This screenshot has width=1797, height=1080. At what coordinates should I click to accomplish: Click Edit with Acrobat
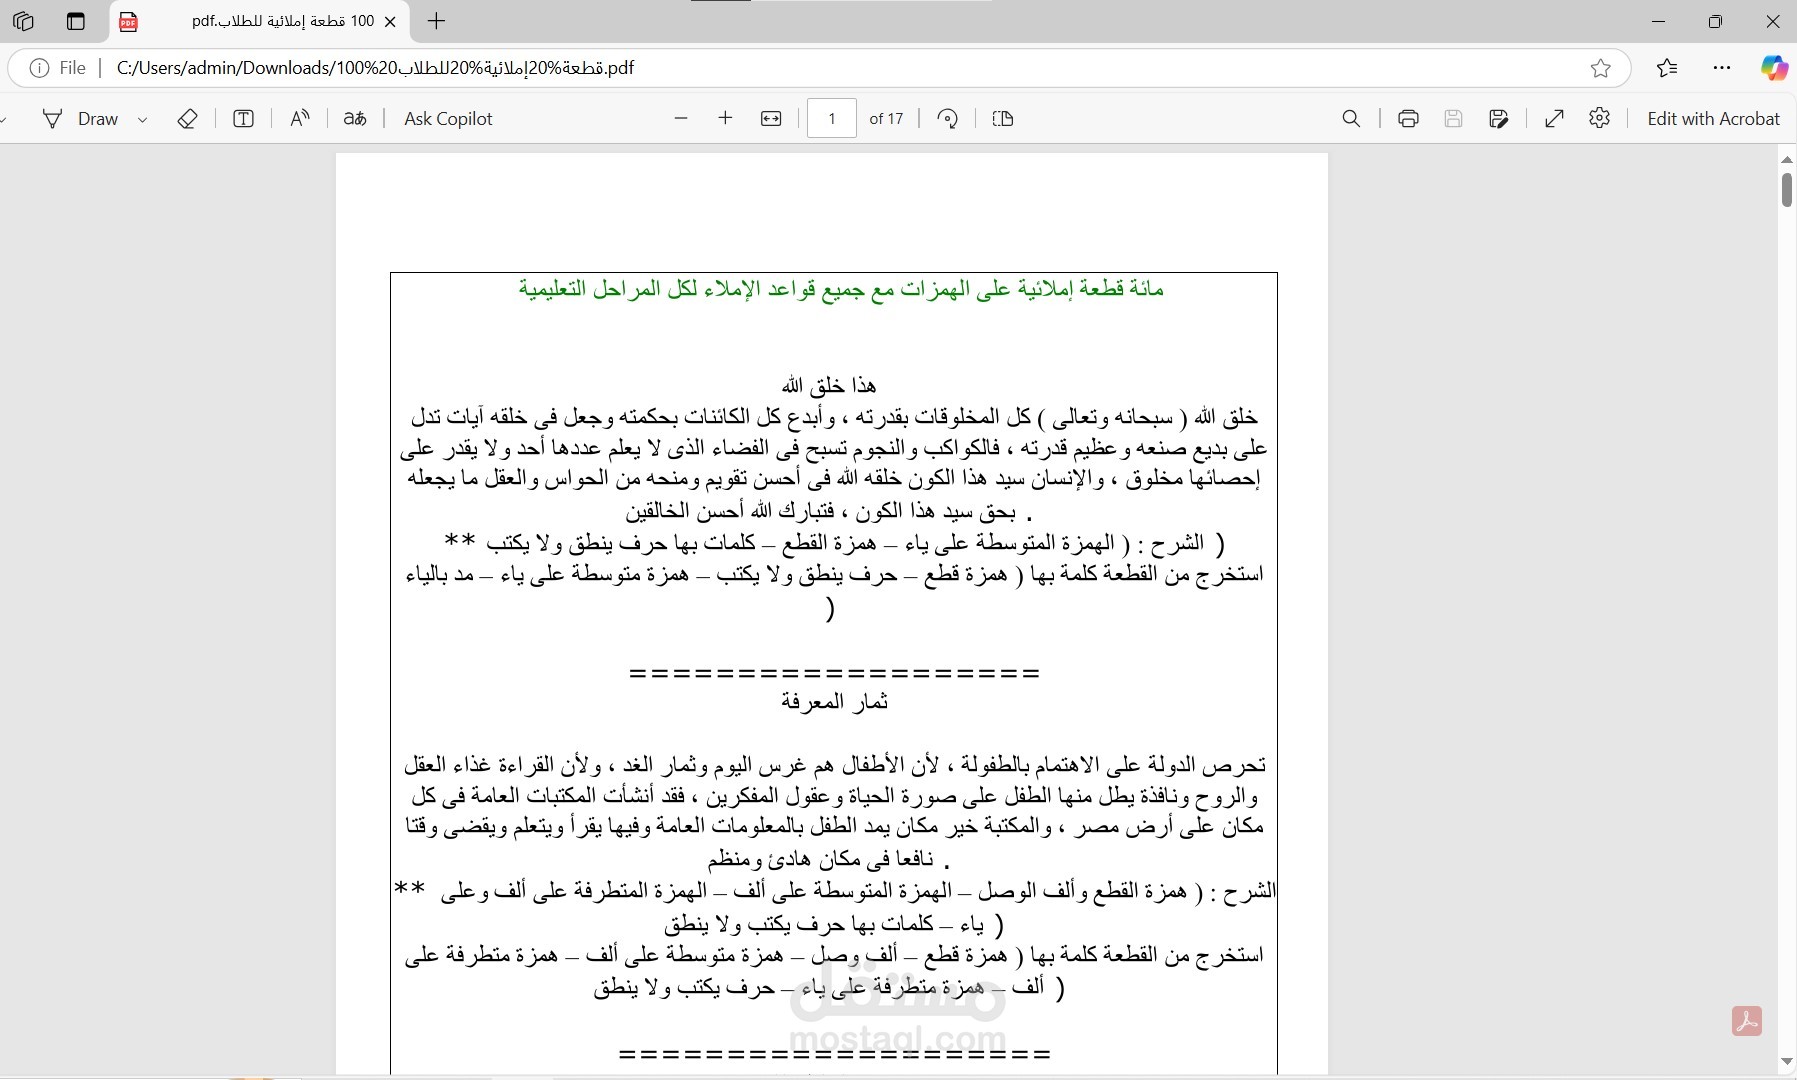[1713, 119]
